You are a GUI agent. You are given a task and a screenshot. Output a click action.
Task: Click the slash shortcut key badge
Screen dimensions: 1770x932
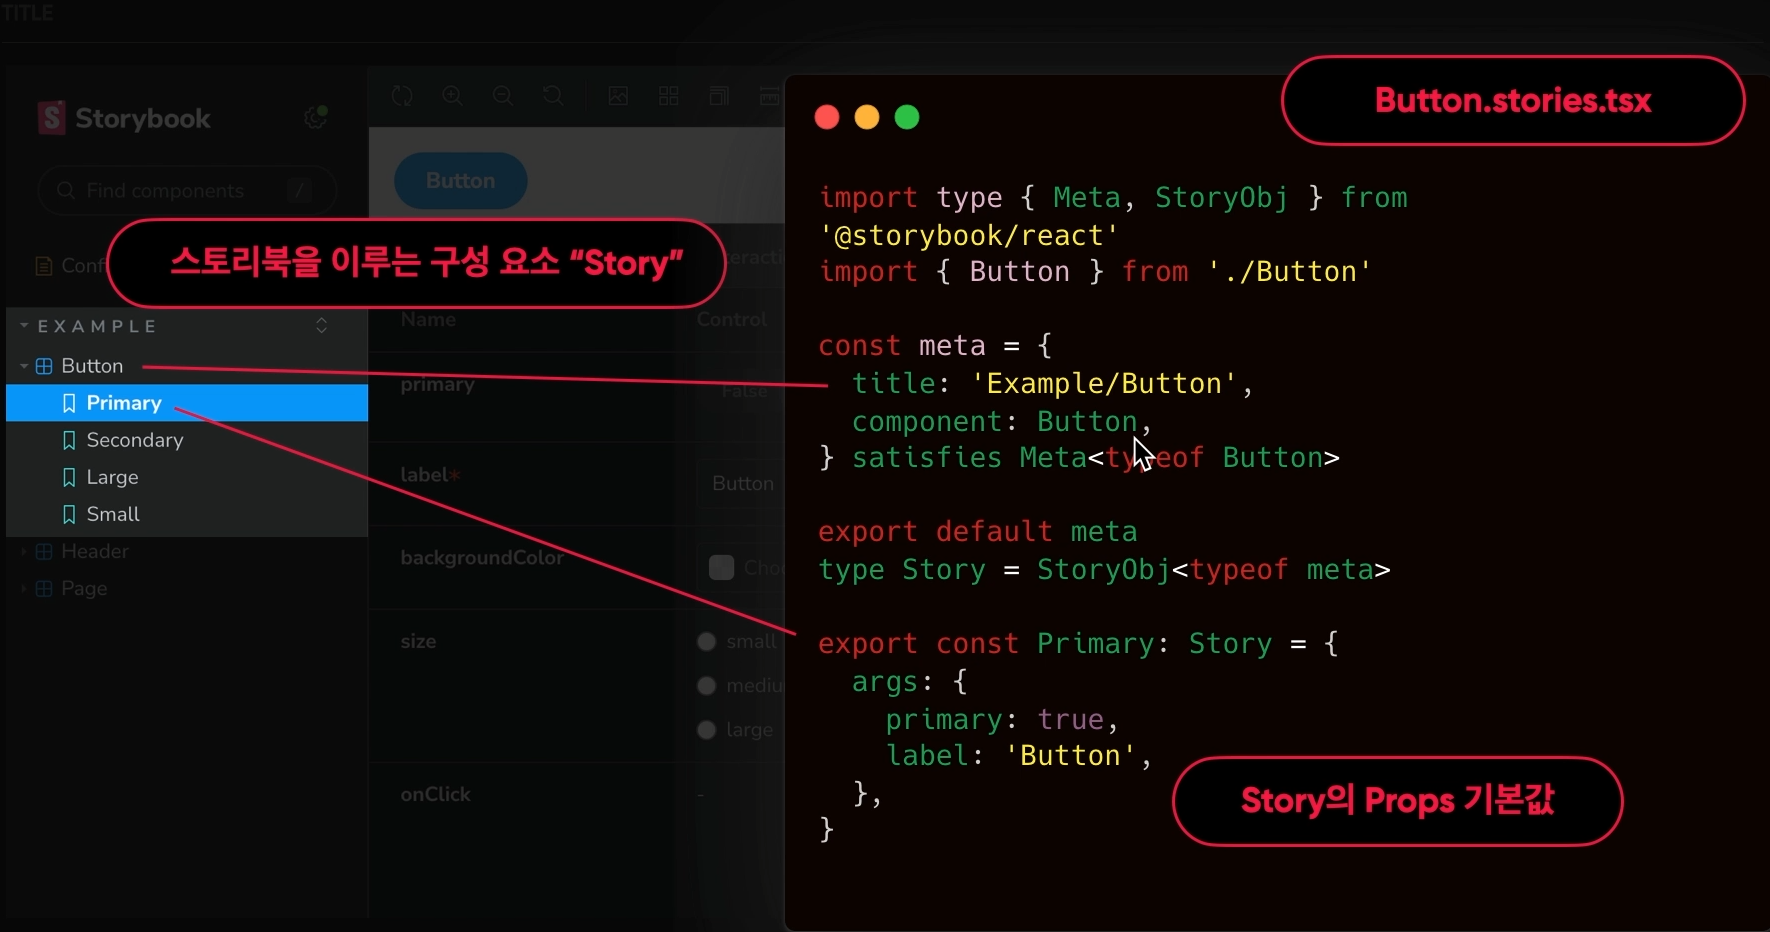(299, 190)
